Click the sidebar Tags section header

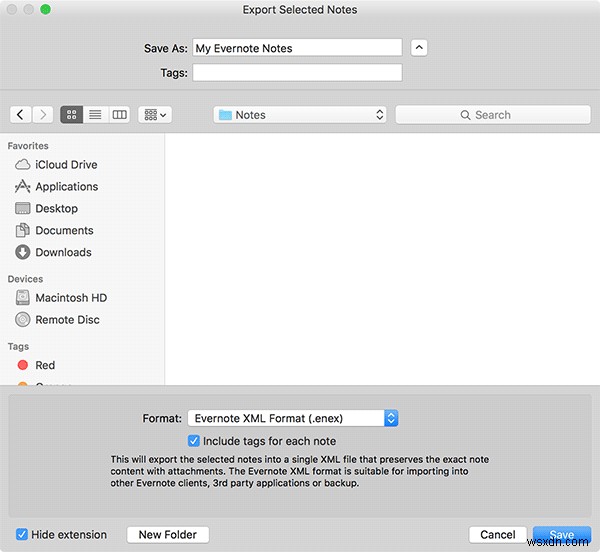(x=18, y=347)
